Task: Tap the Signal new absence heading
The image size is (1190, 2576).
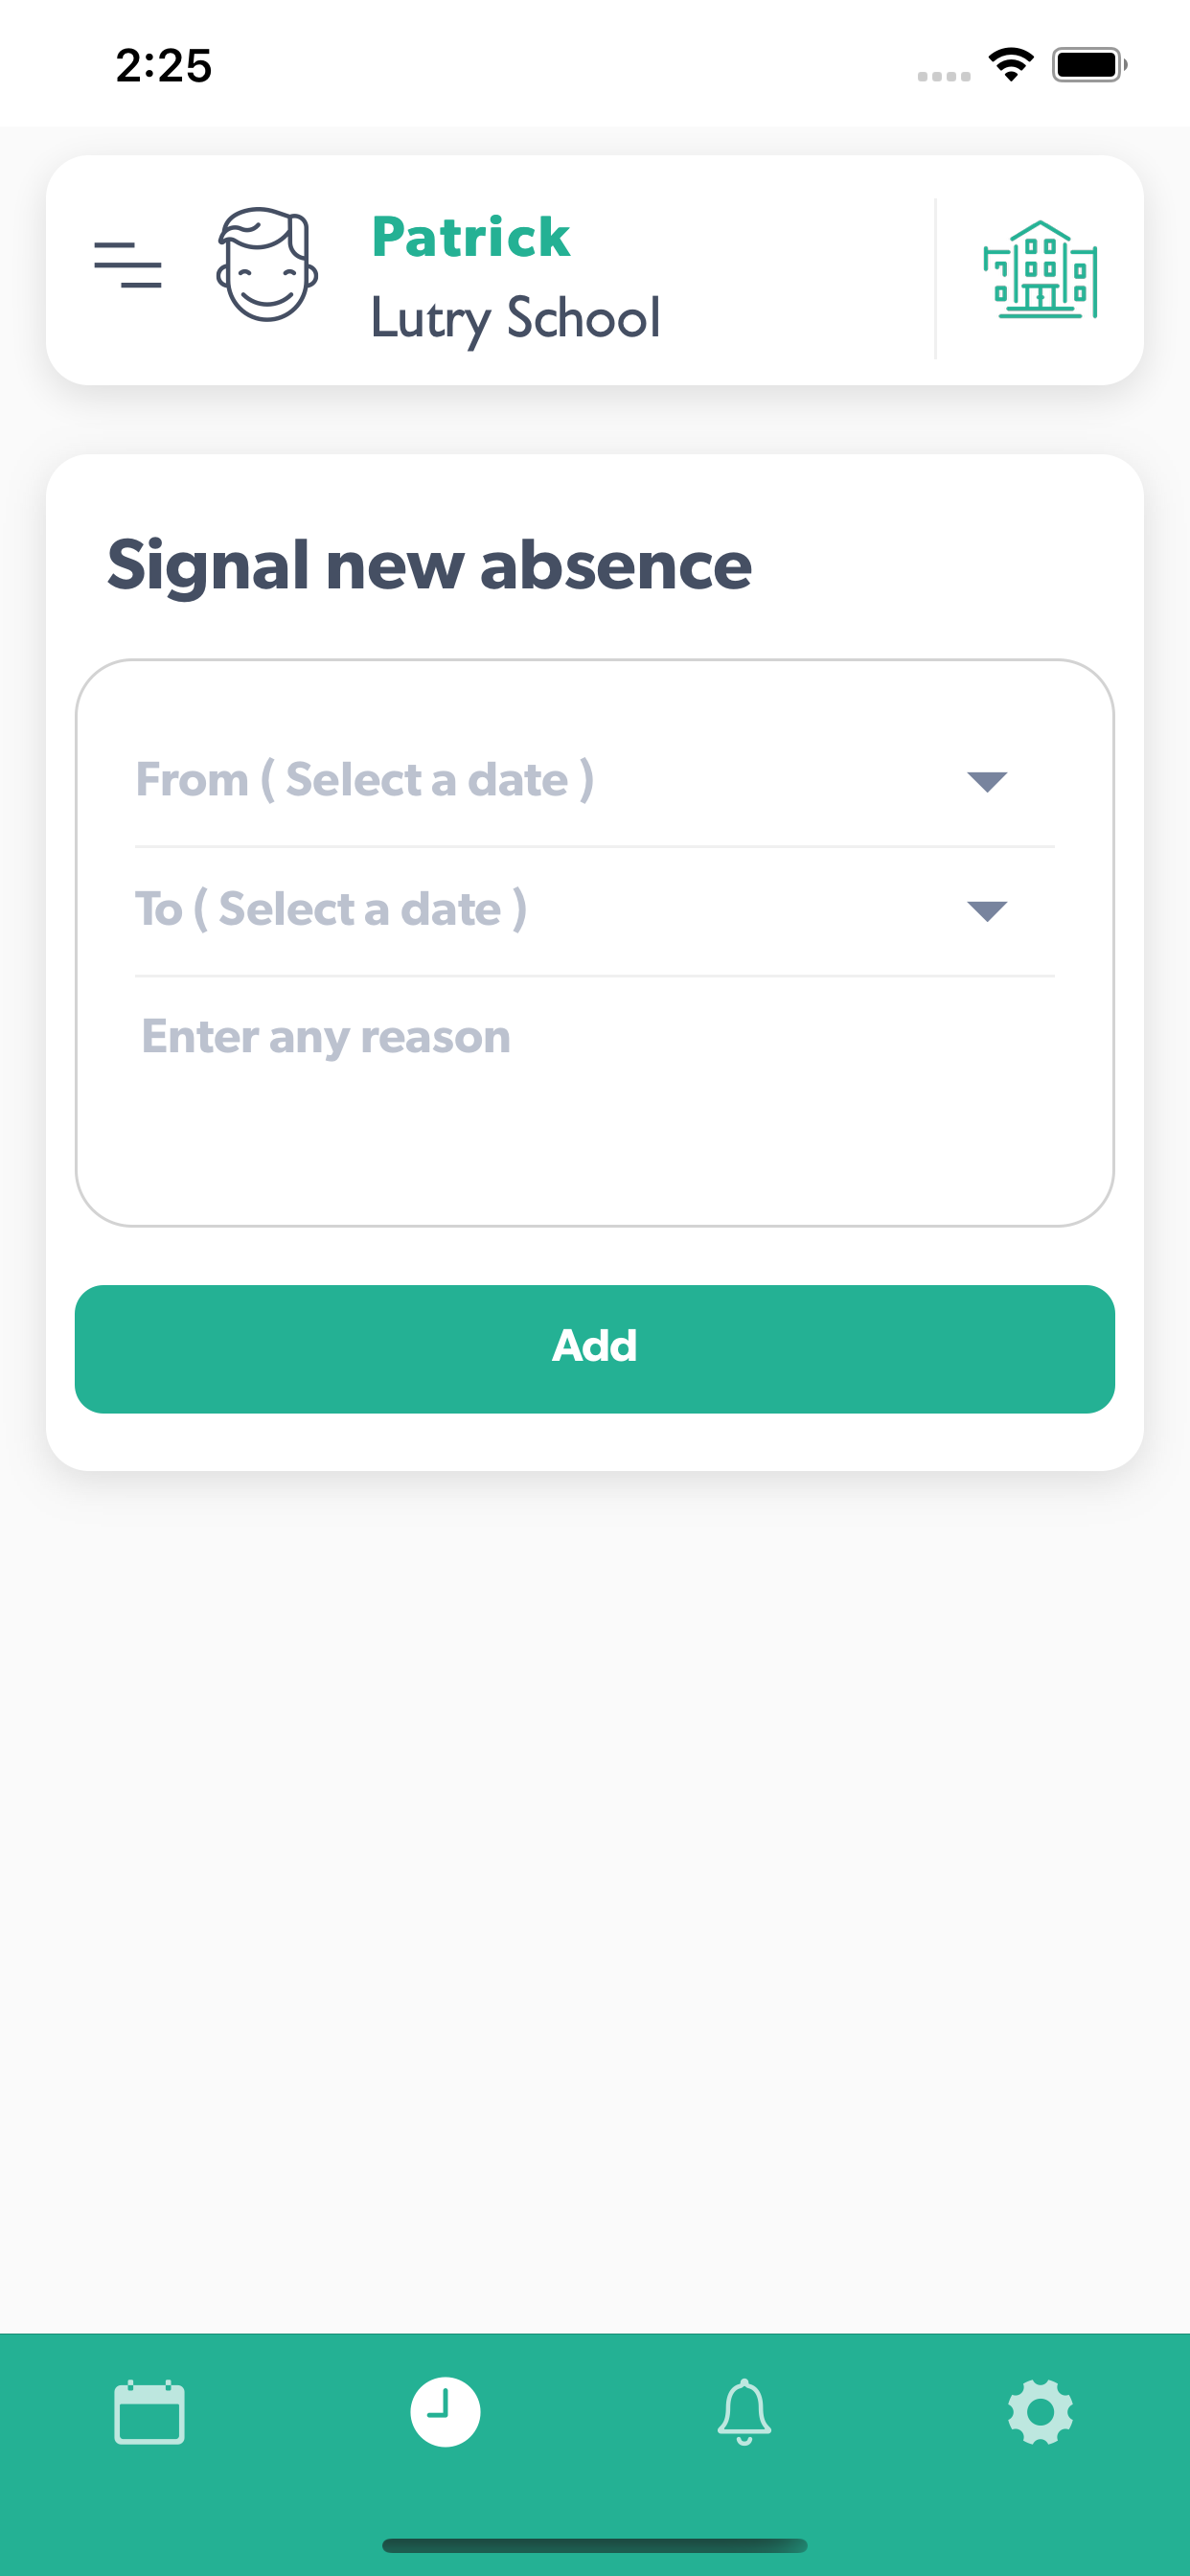Action: (429, 565)
